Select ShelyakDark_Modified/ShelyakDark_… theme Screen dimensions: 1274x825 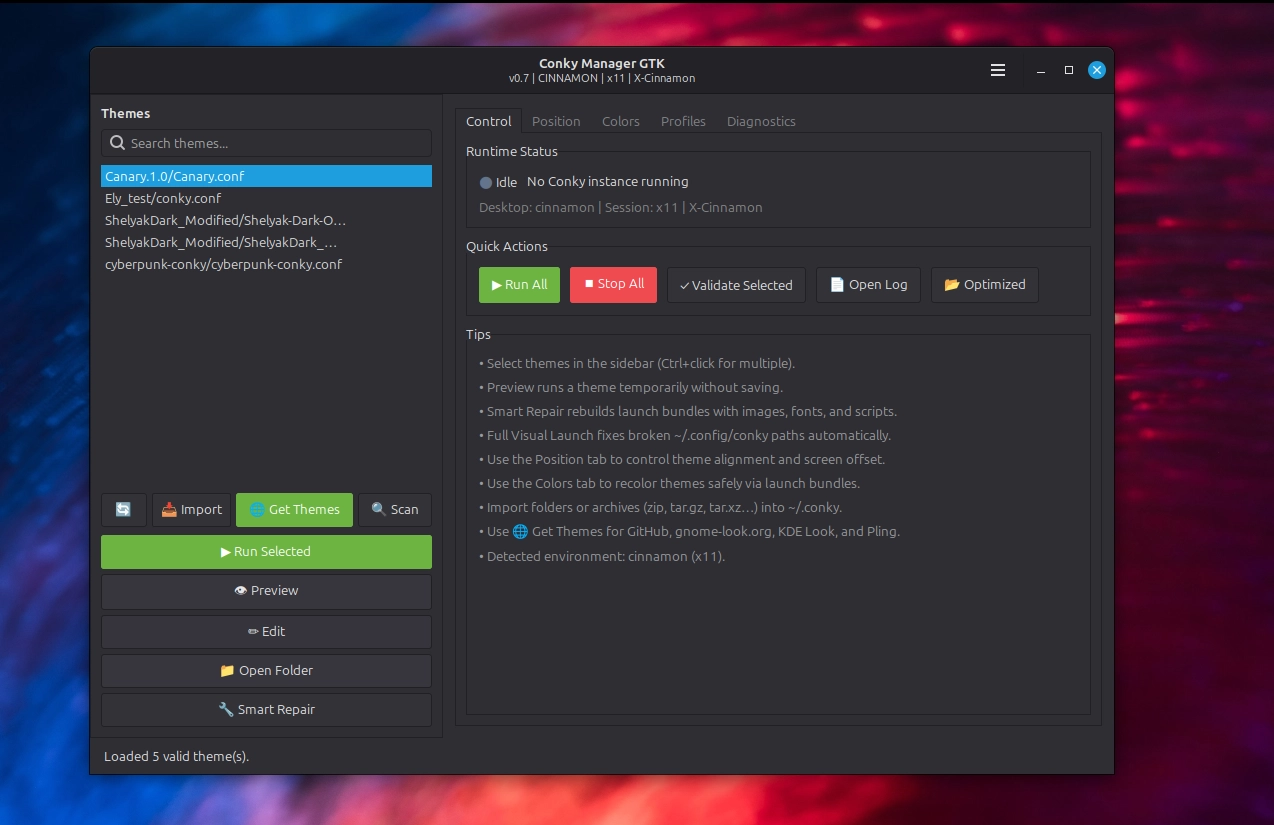point(266,242)
